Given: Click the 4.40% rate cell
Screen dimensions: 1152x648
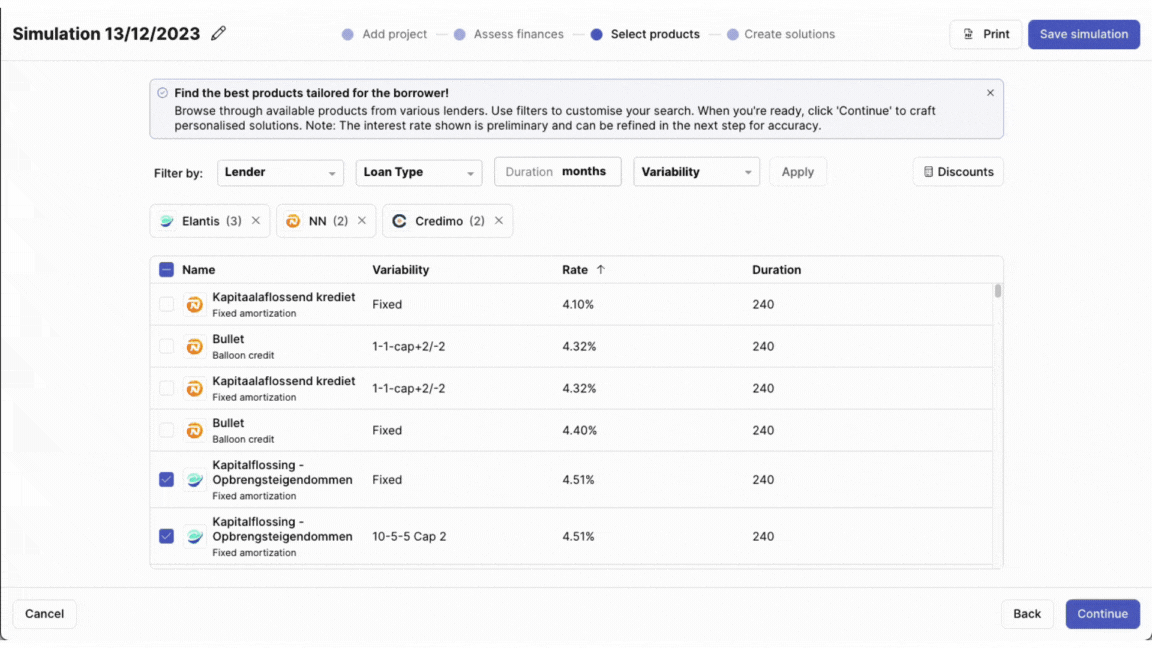Looking at the screenshot, I should click(x=579, y=430).
